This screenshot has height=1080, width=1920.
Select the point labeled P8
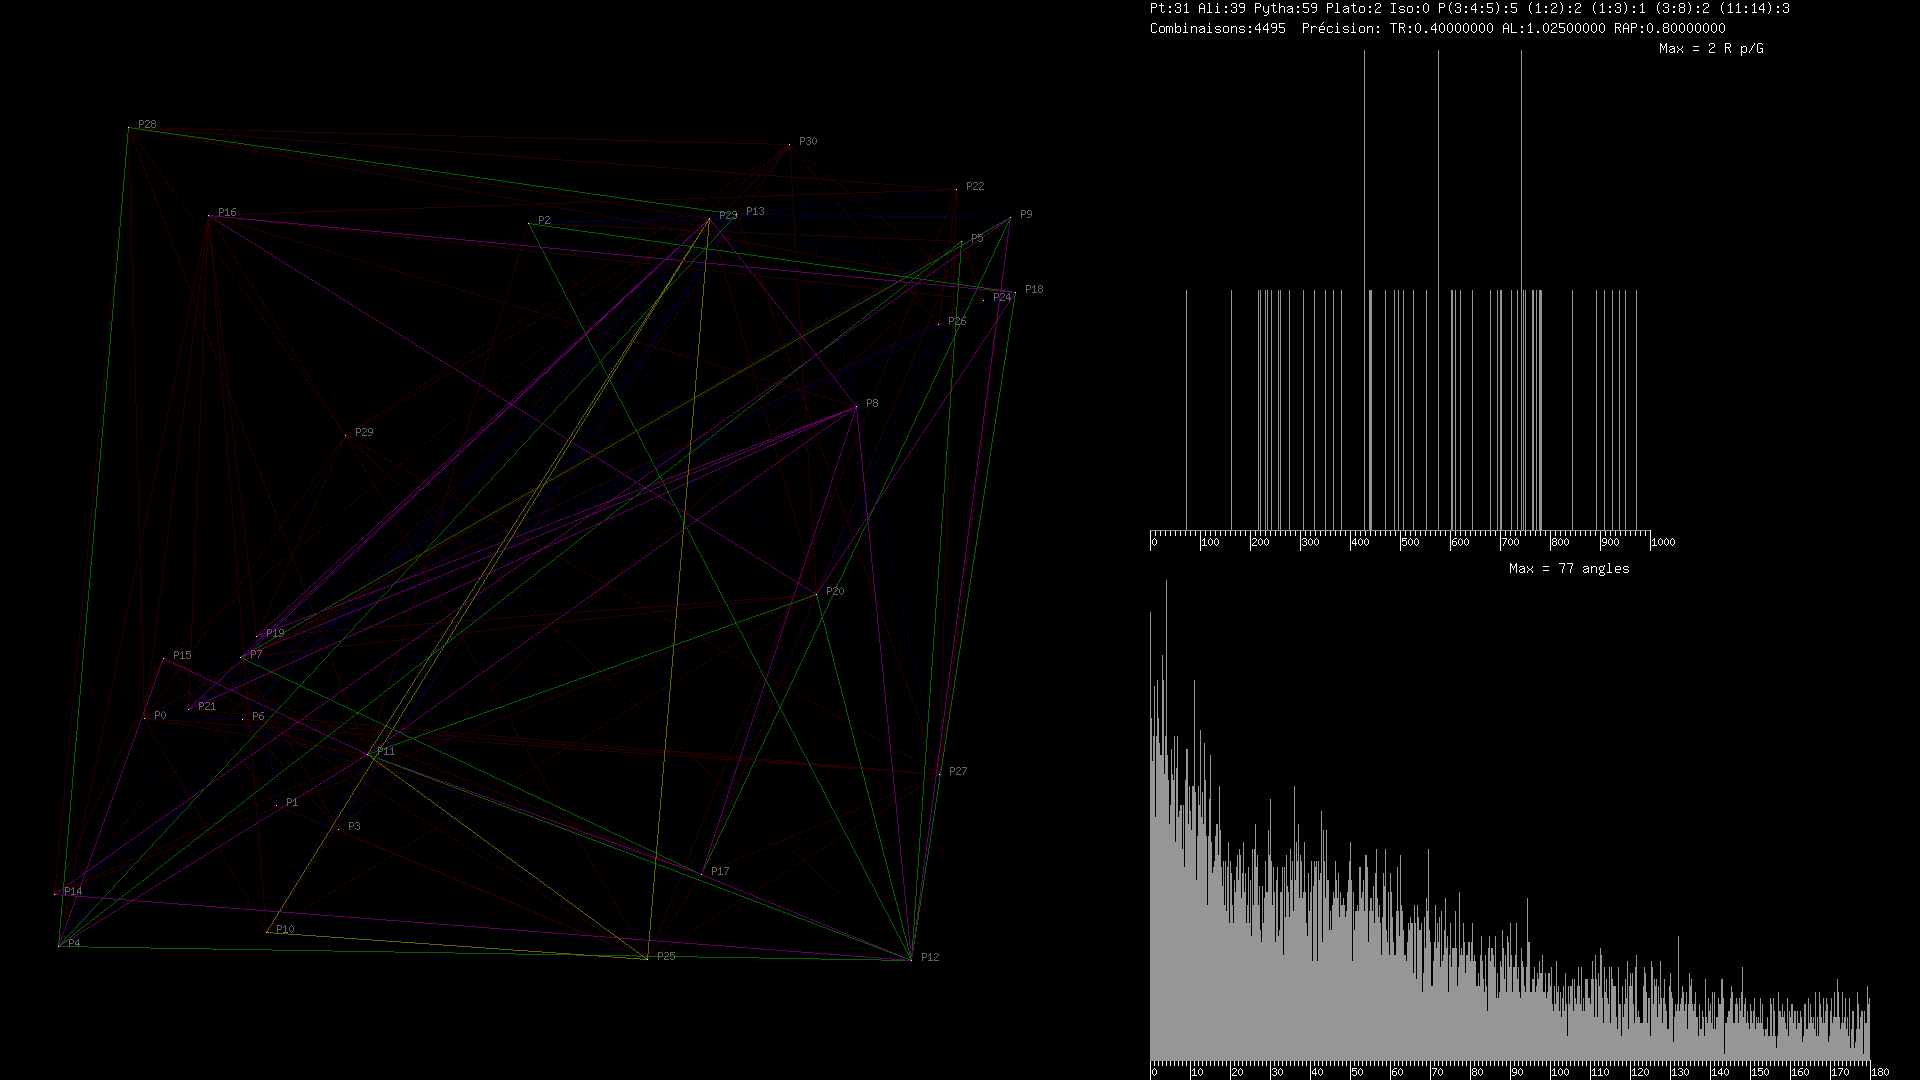(x=856, y=407)
